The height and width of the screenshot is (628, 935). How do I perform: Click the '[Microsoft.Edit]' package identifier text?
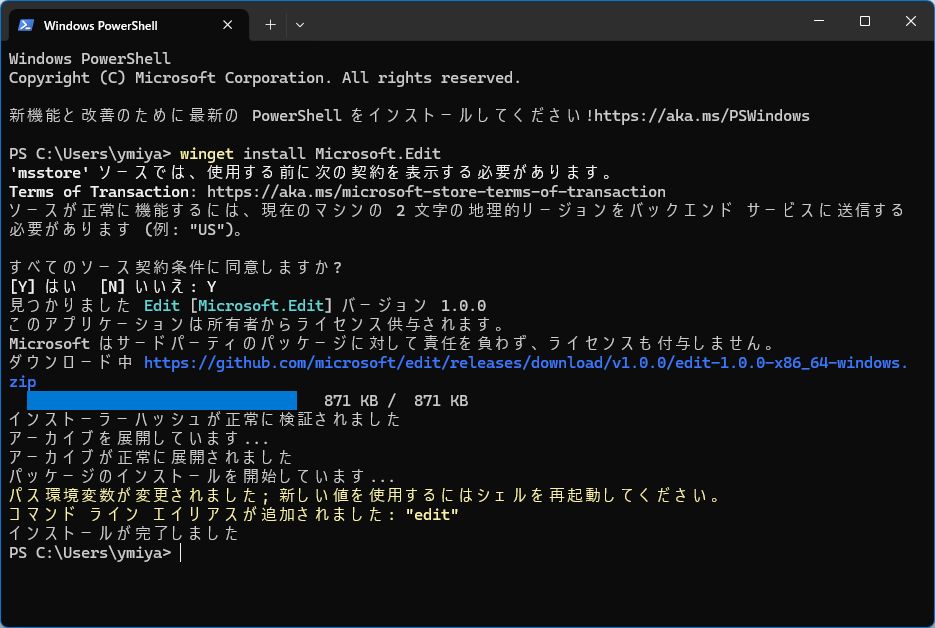point(261,306)
